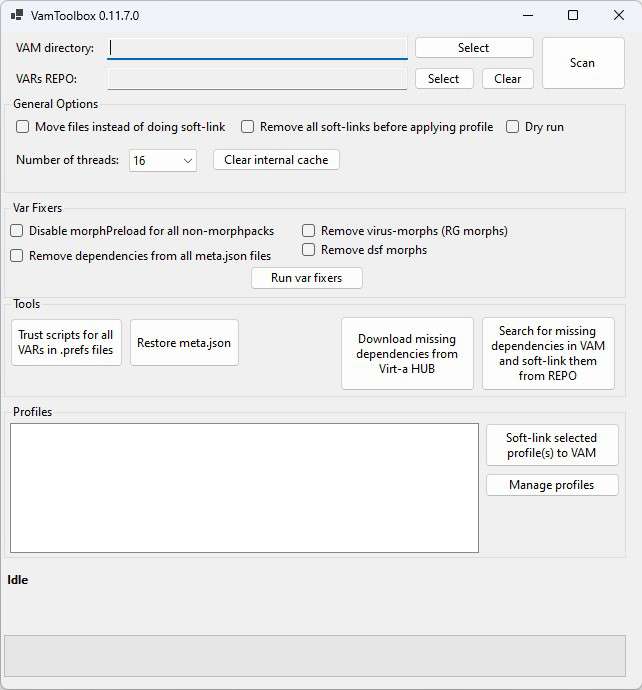
Task: Click Restore meta.json button
Action: tap(184, 343)
